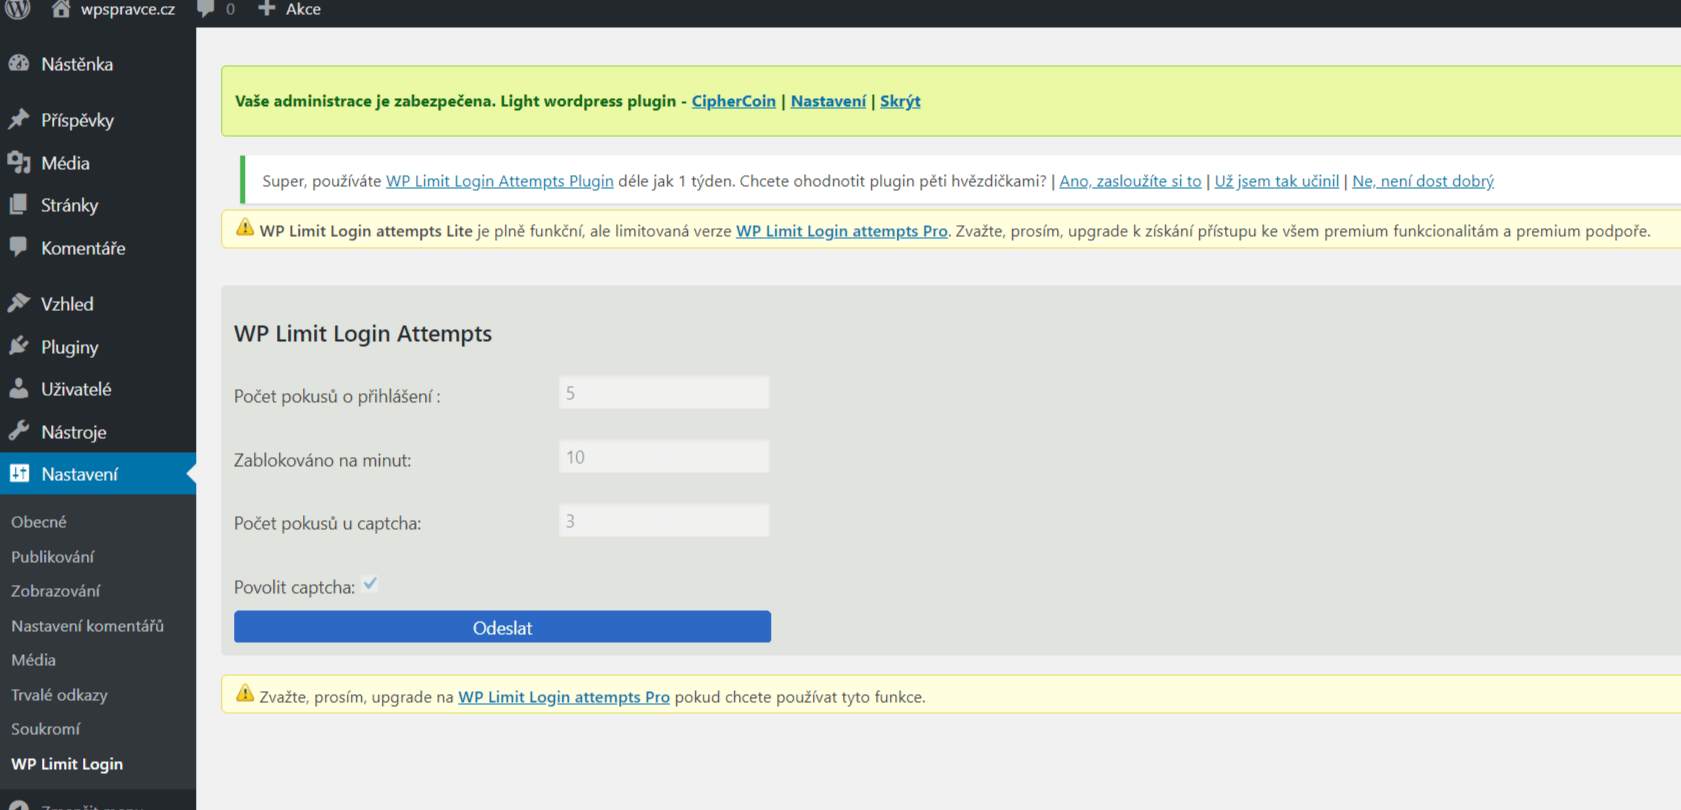Select Trvalé odkazy submenu

coord(59,695)
